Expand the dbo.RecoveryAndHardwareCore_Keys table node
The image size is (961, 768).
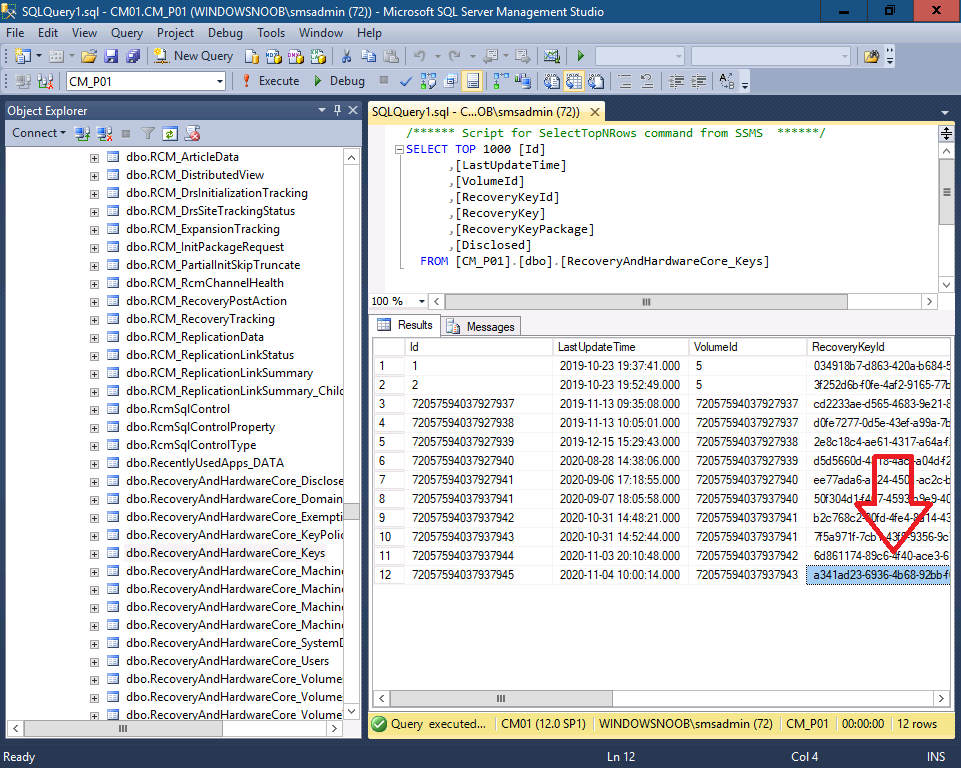[94, 554]
